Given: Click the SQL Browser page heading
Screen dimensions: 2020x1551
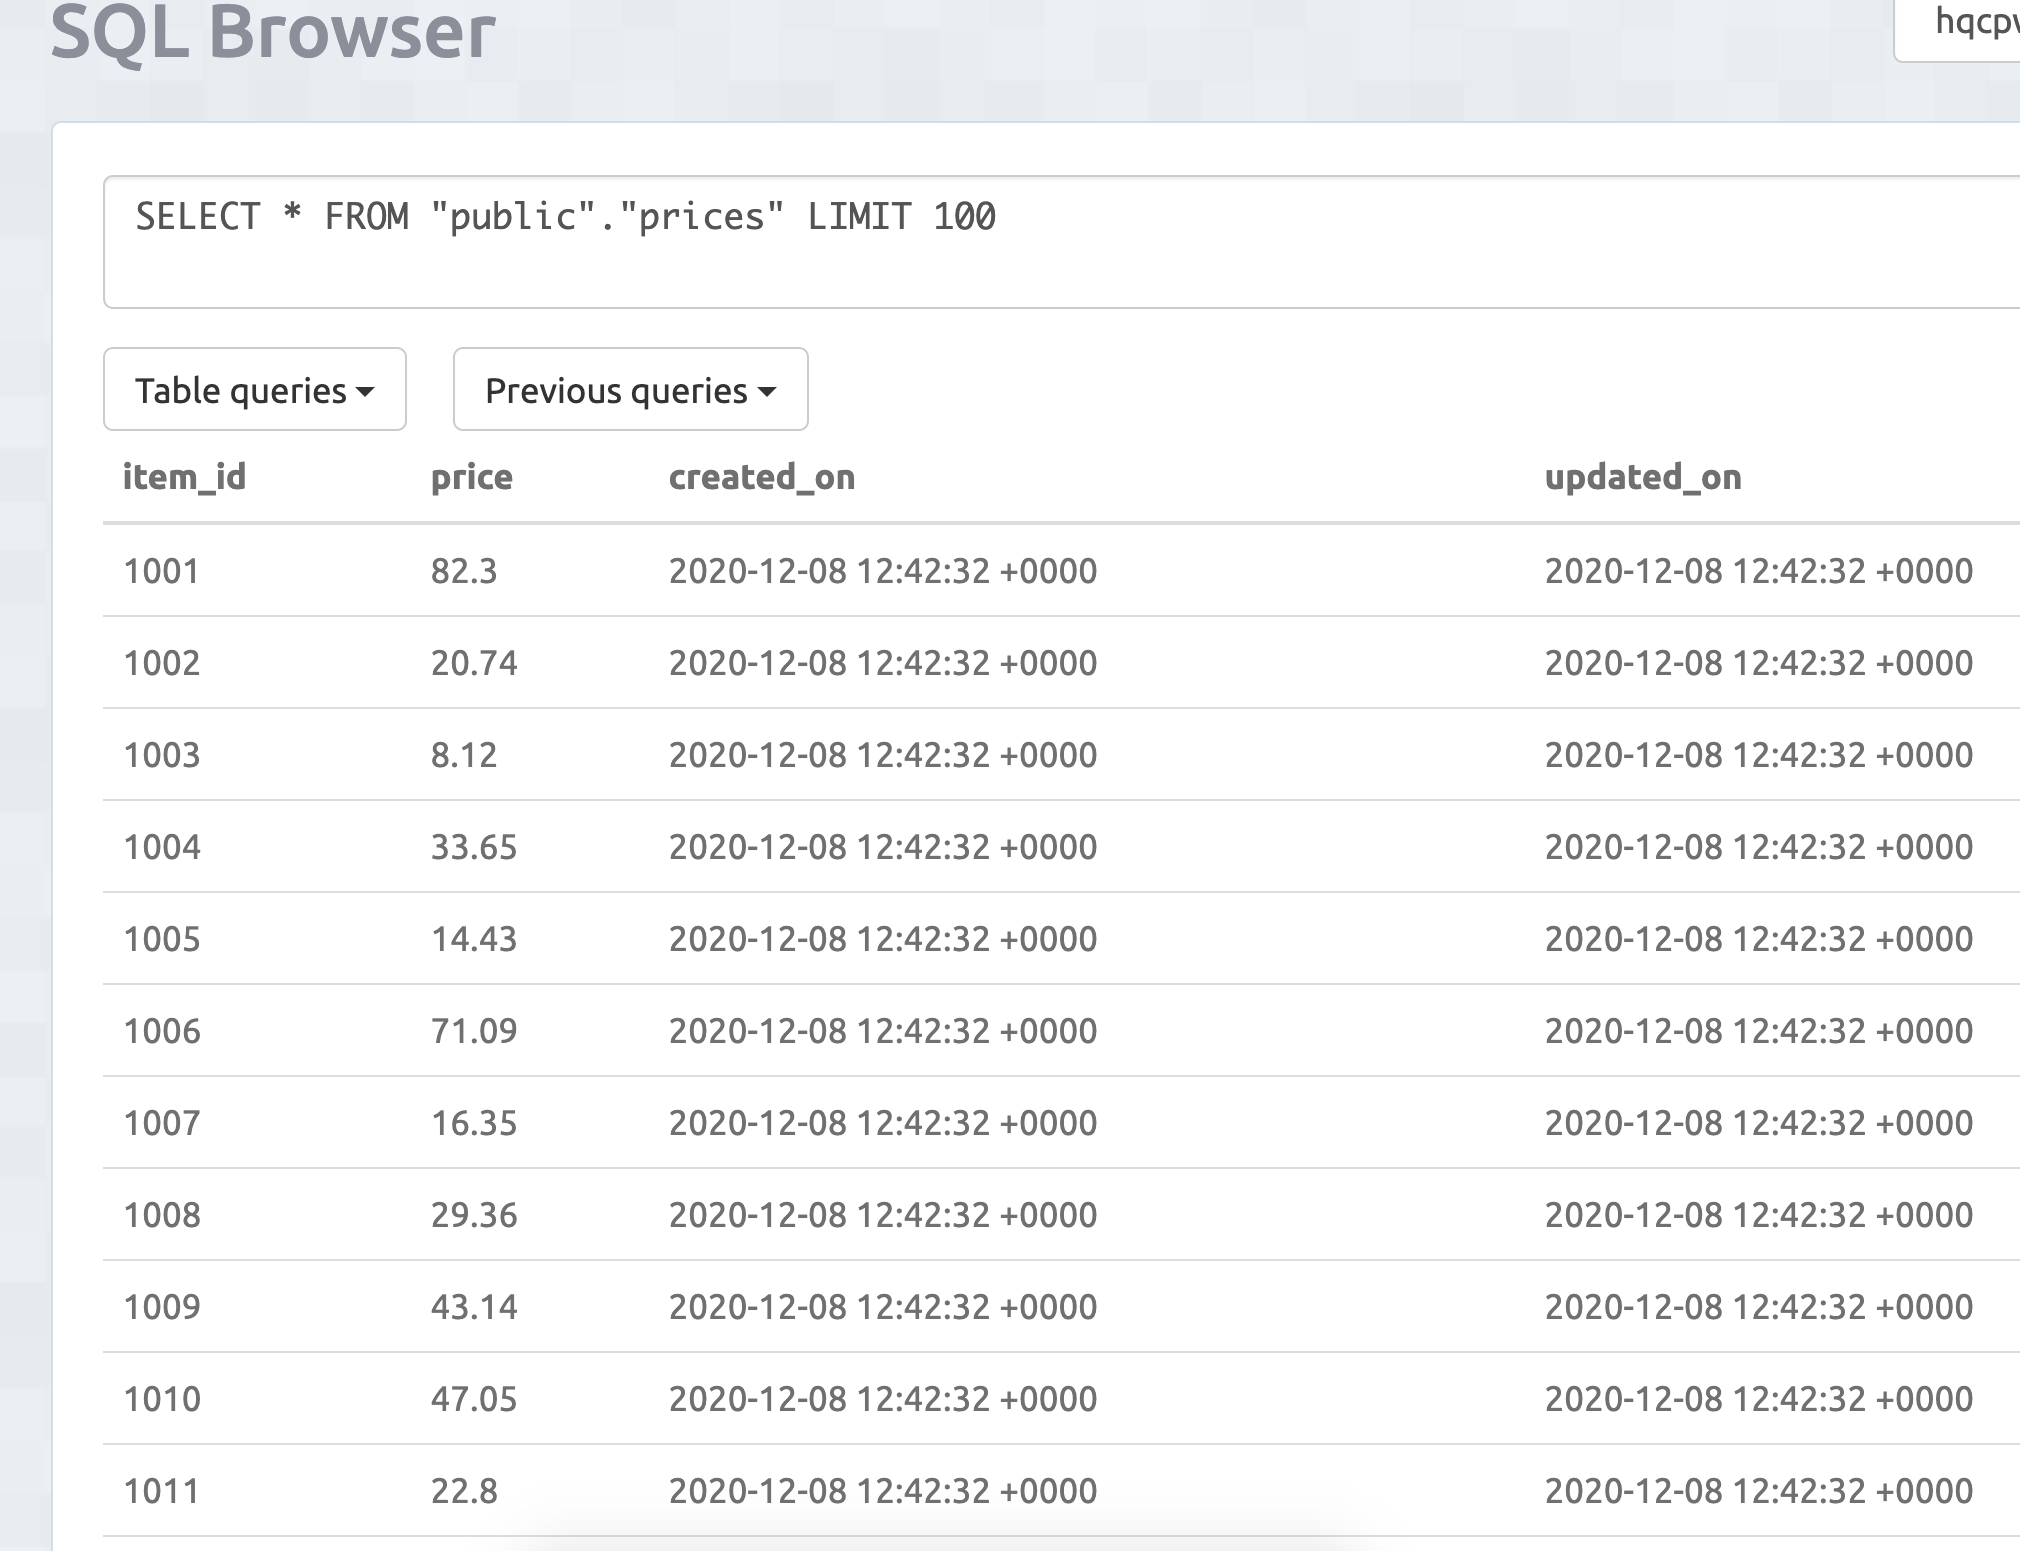Looking at the screenshot, I should click(272, 32).
